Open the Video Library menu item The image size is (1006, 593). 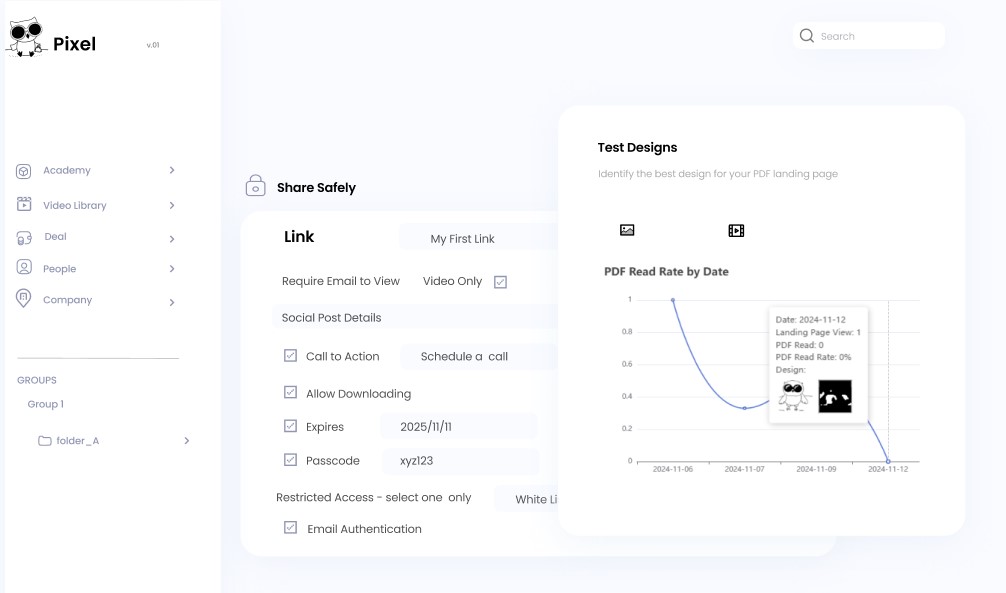click(x=75, y=205)
